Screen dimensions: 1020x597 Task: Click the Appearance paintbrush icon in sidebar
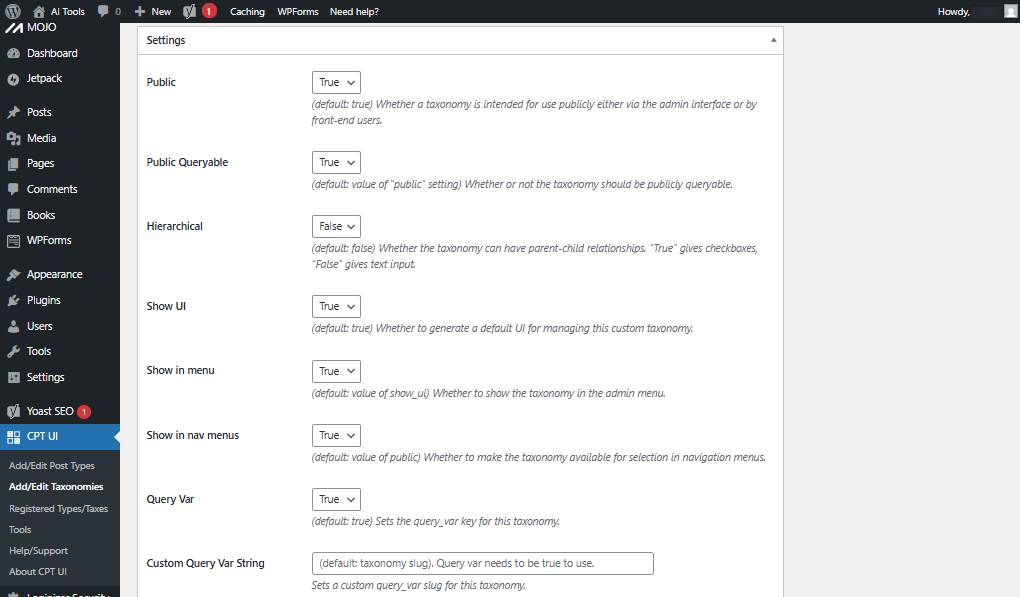[13, 274]
